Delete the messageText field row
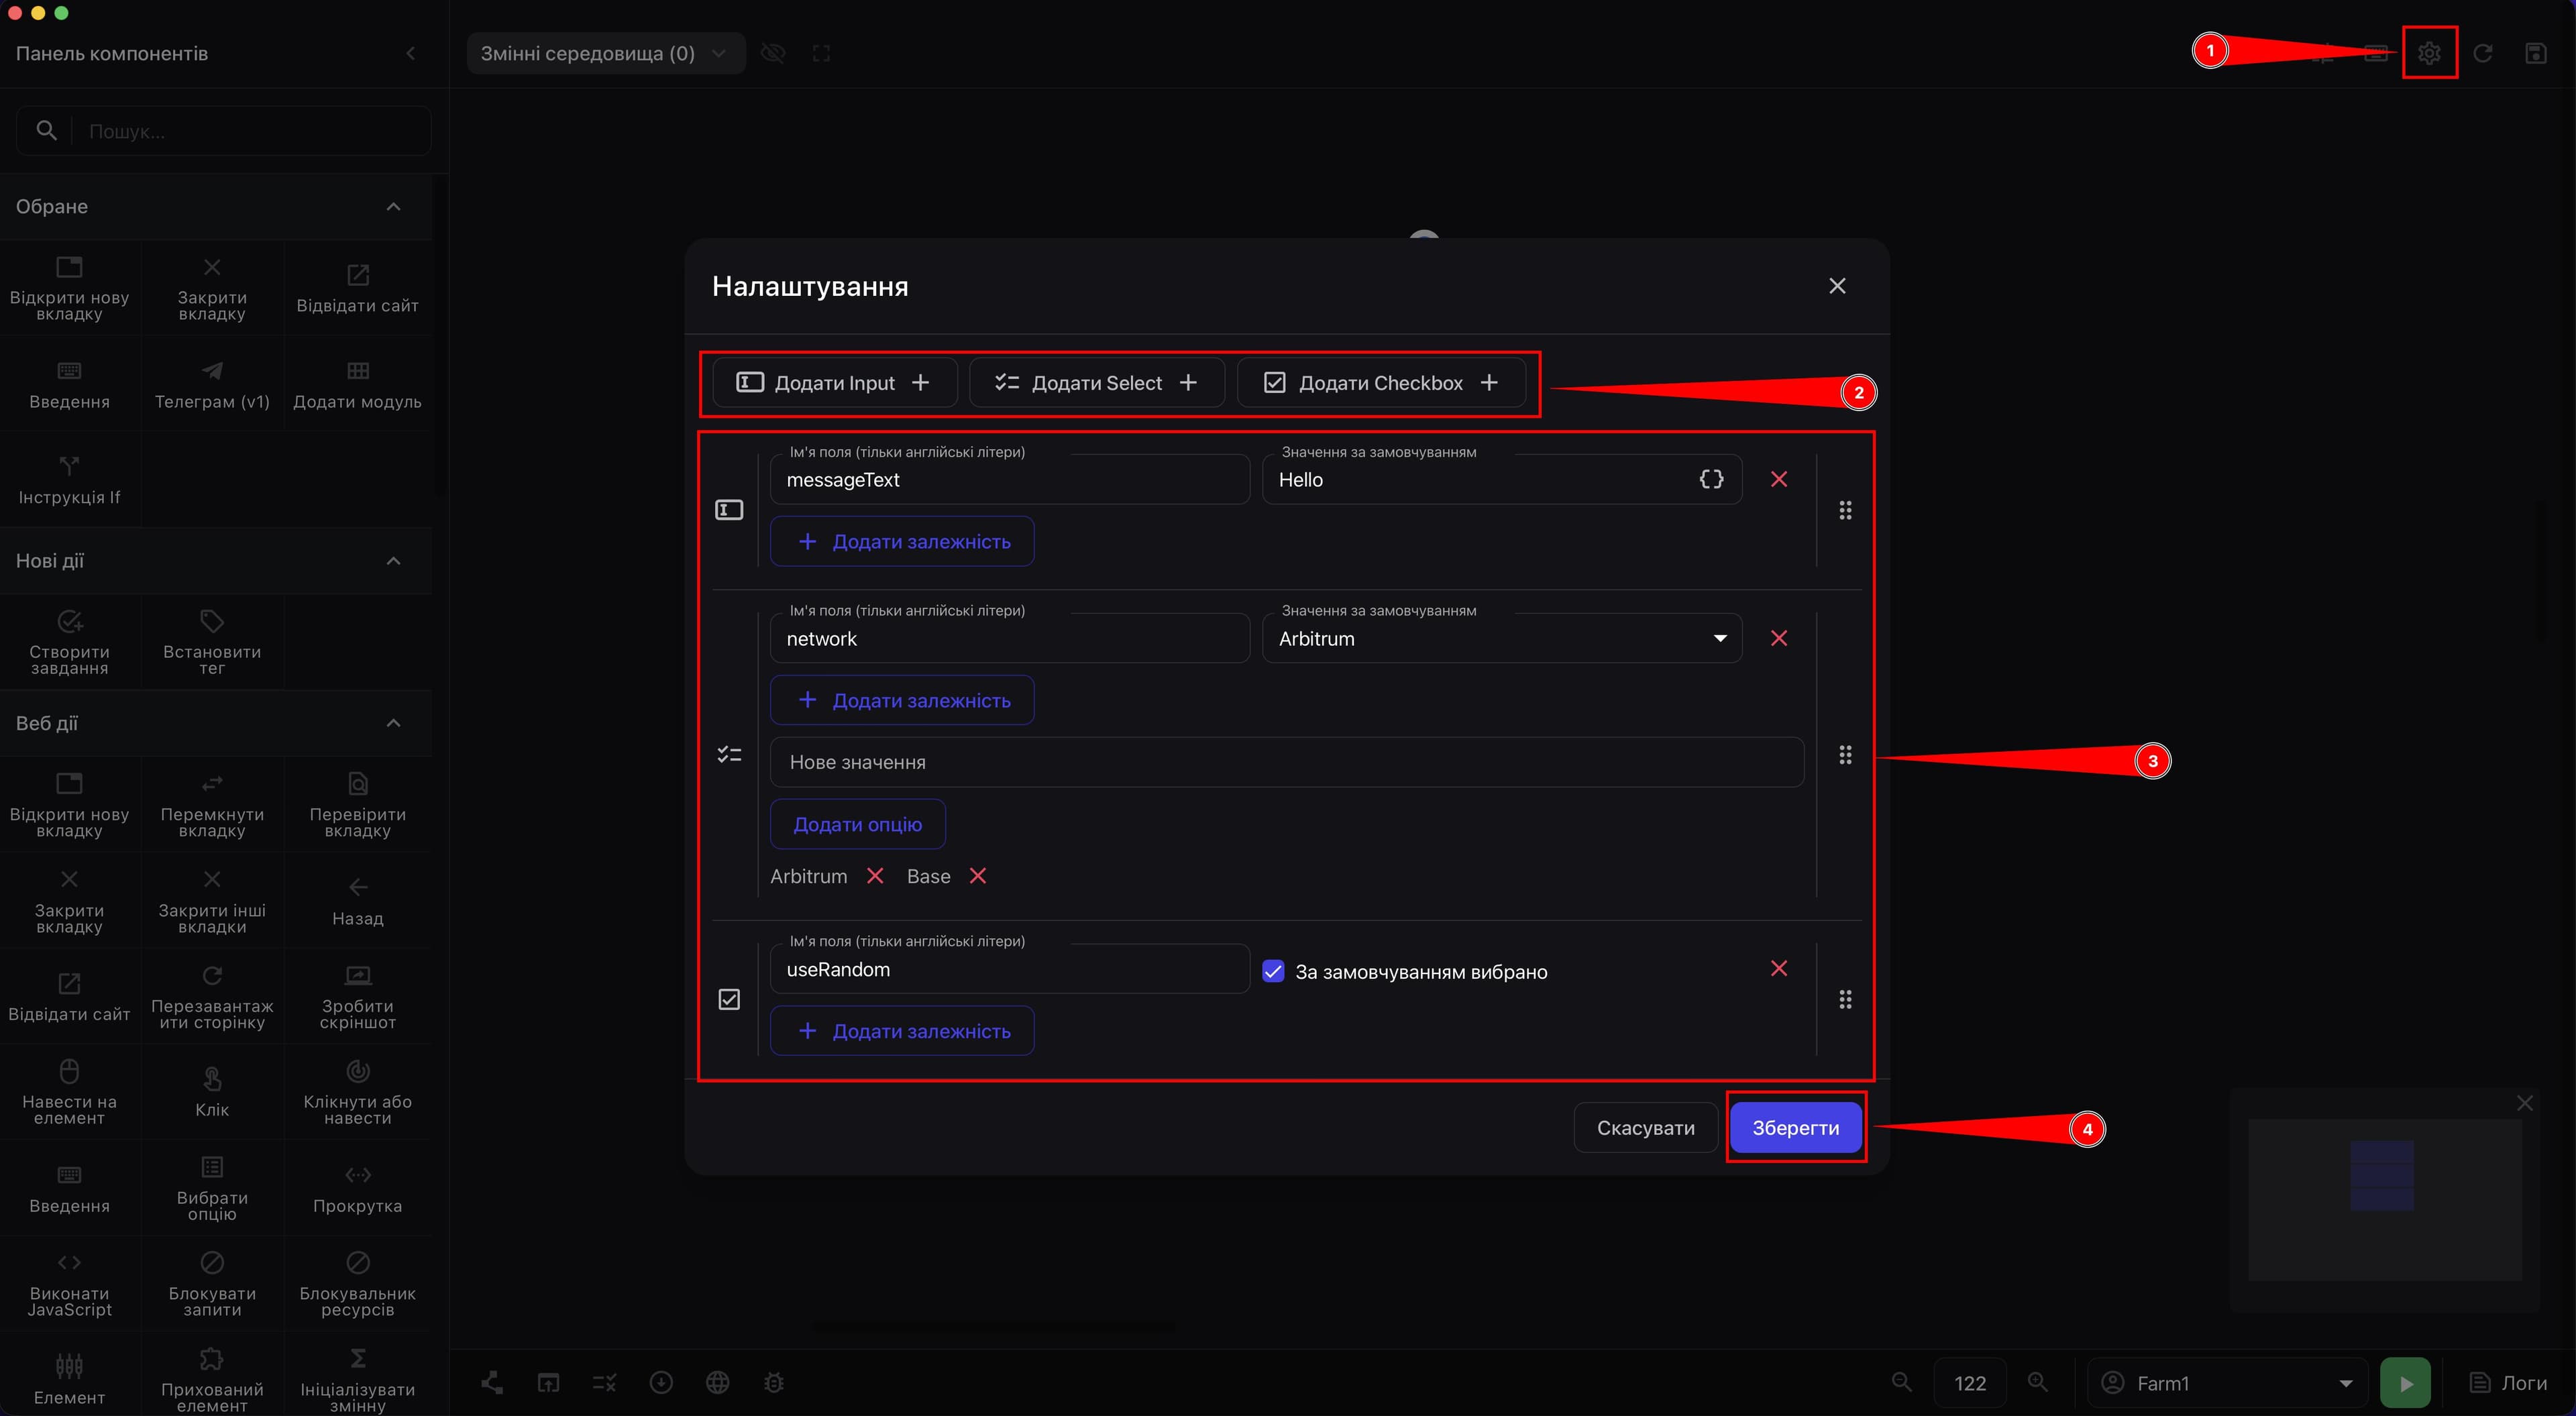Image resolution: width=2576 pixels, height=1416 pixels. pyautogui.click(x=1779, y=479)
